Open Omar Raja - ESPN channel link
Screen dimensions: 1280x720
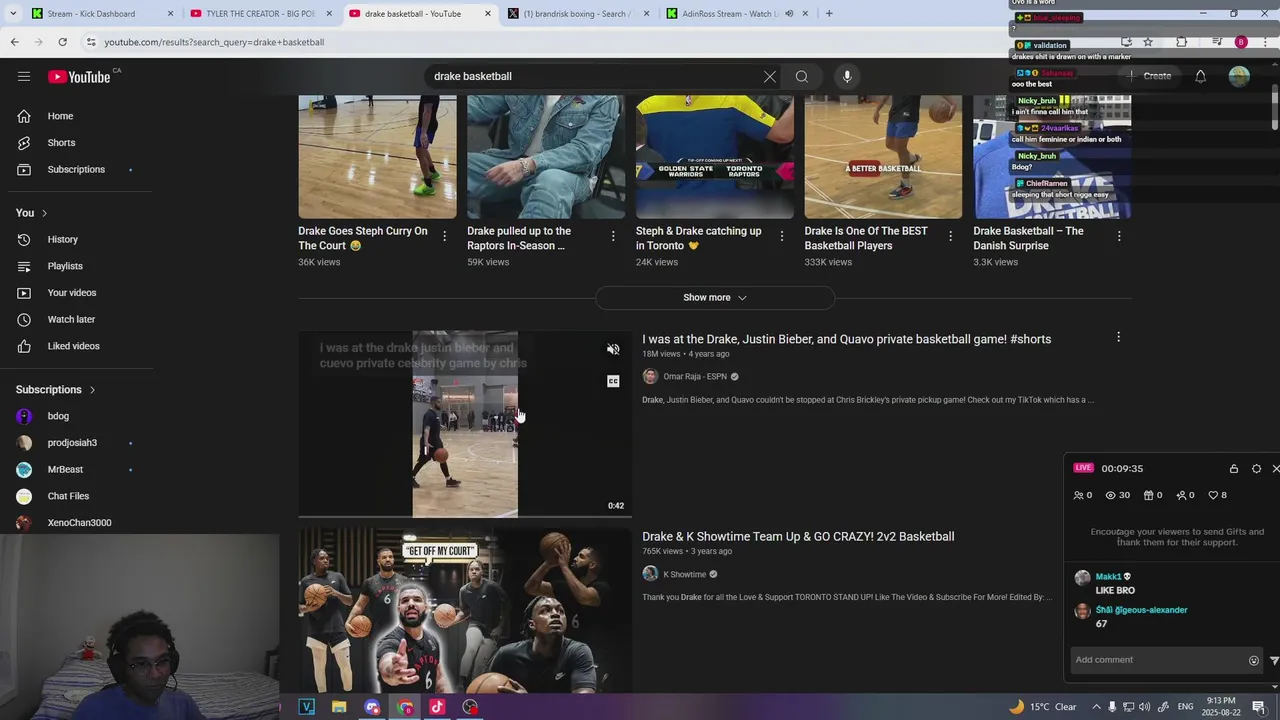point(695,377)
